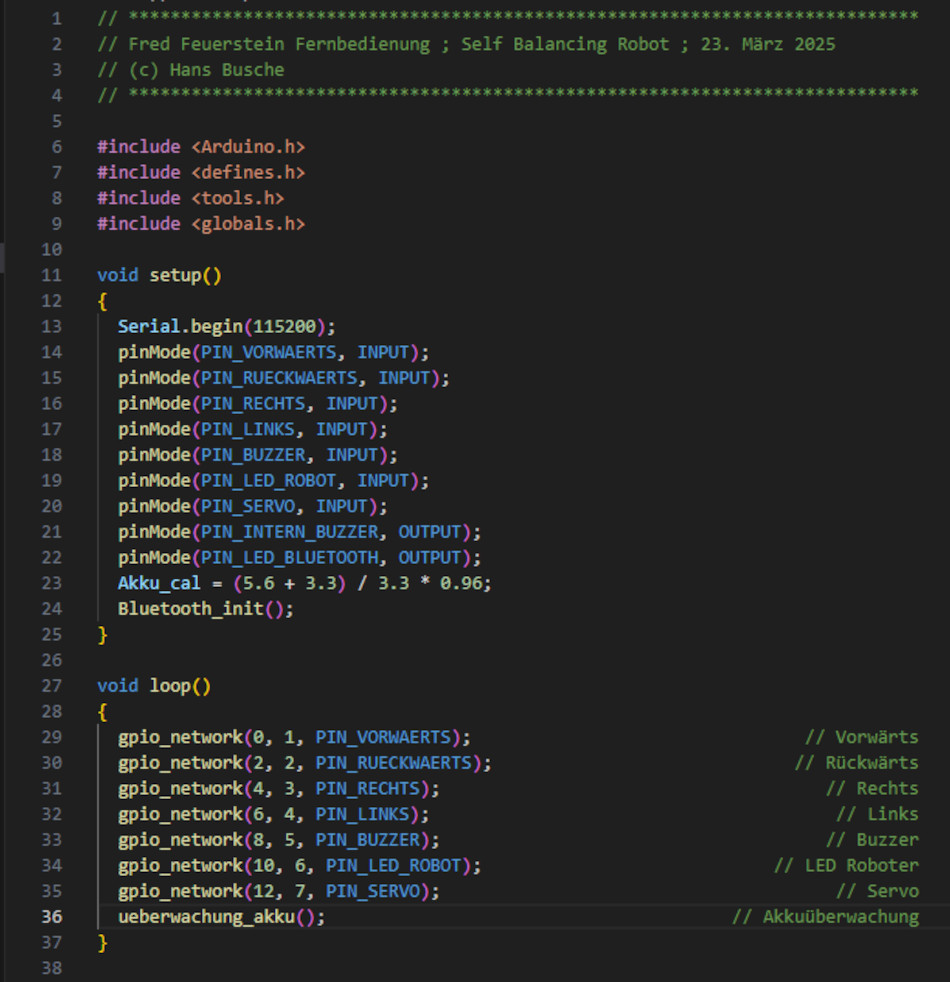Click gpio_network call with PIN_SERVO
This screenshot has width=950, height=982.
tap(279, 891)
